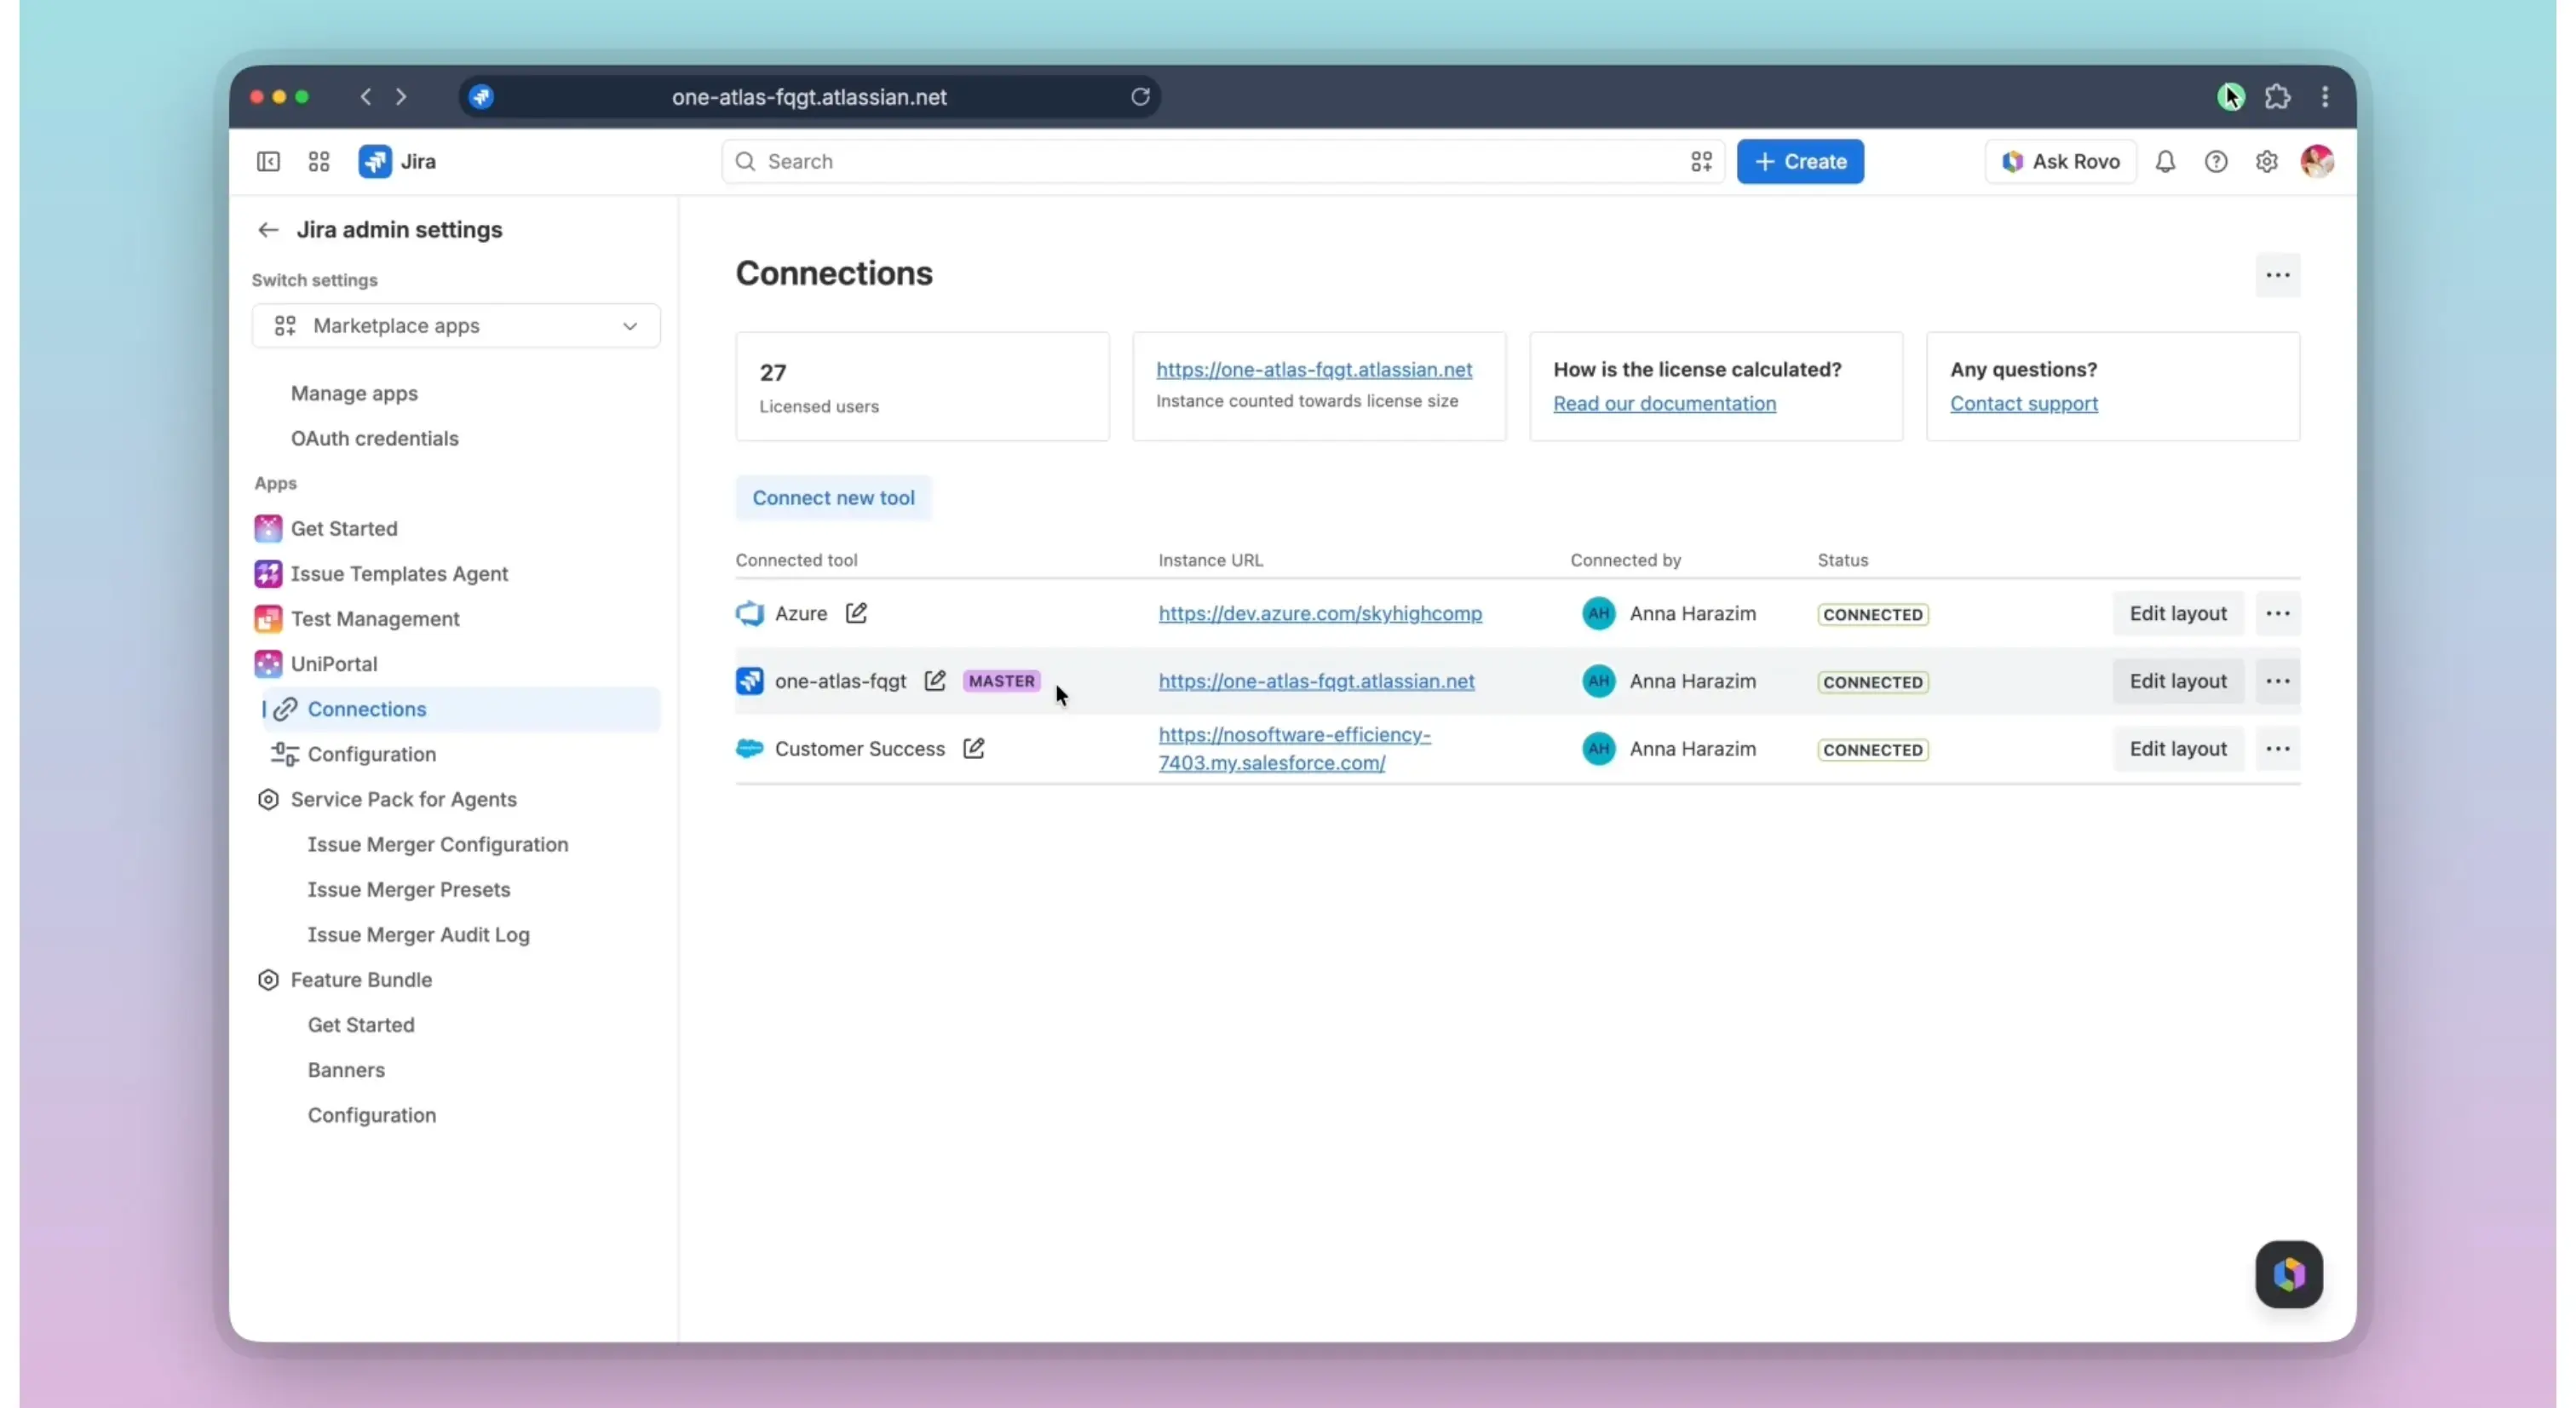Screen dimensions: 2576x1408
Task: Open more actions for one-atlas-fqgt row
Action: click(x=2278, y=681)
